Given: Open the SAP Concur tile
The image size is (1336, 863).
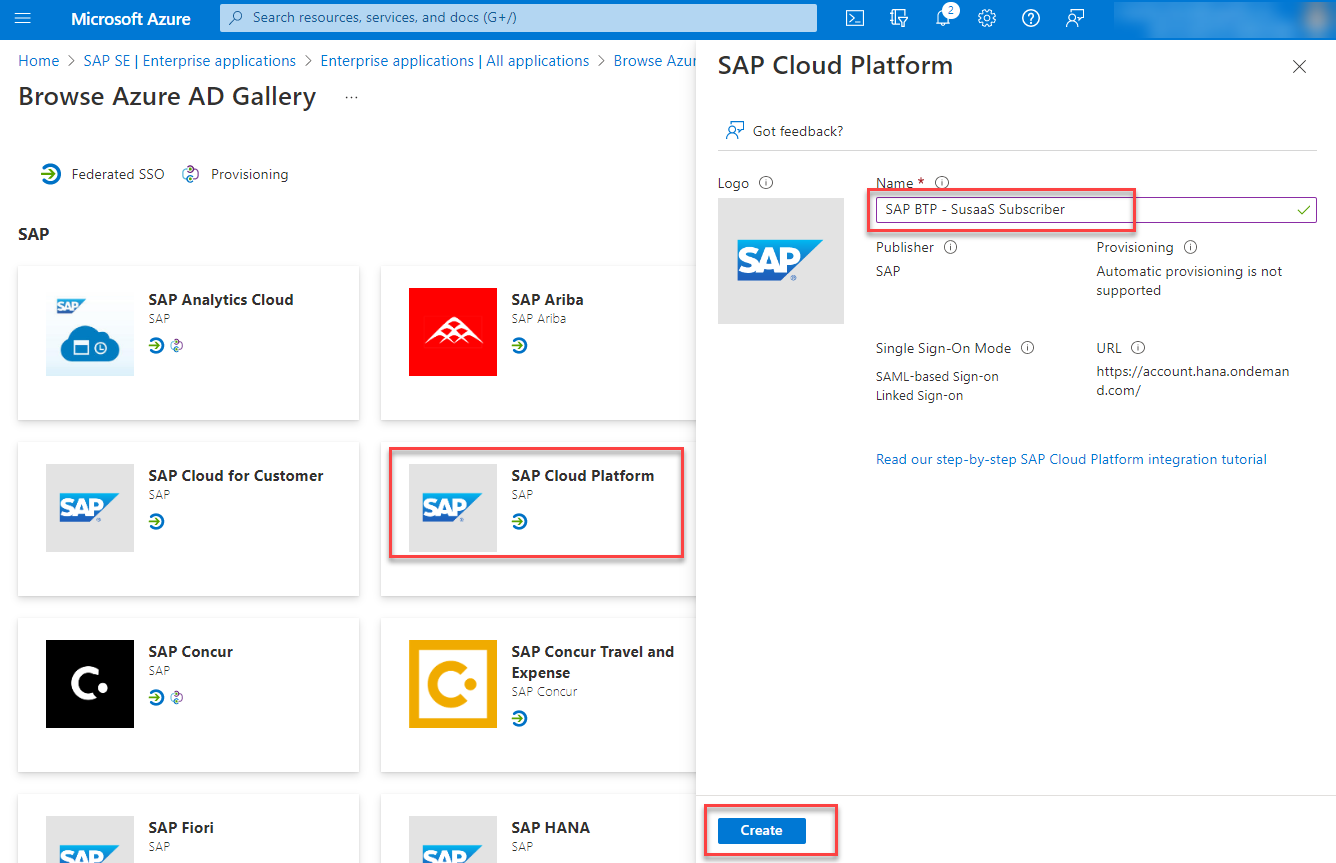Looking at the screenshot, I should pos(188,695).
